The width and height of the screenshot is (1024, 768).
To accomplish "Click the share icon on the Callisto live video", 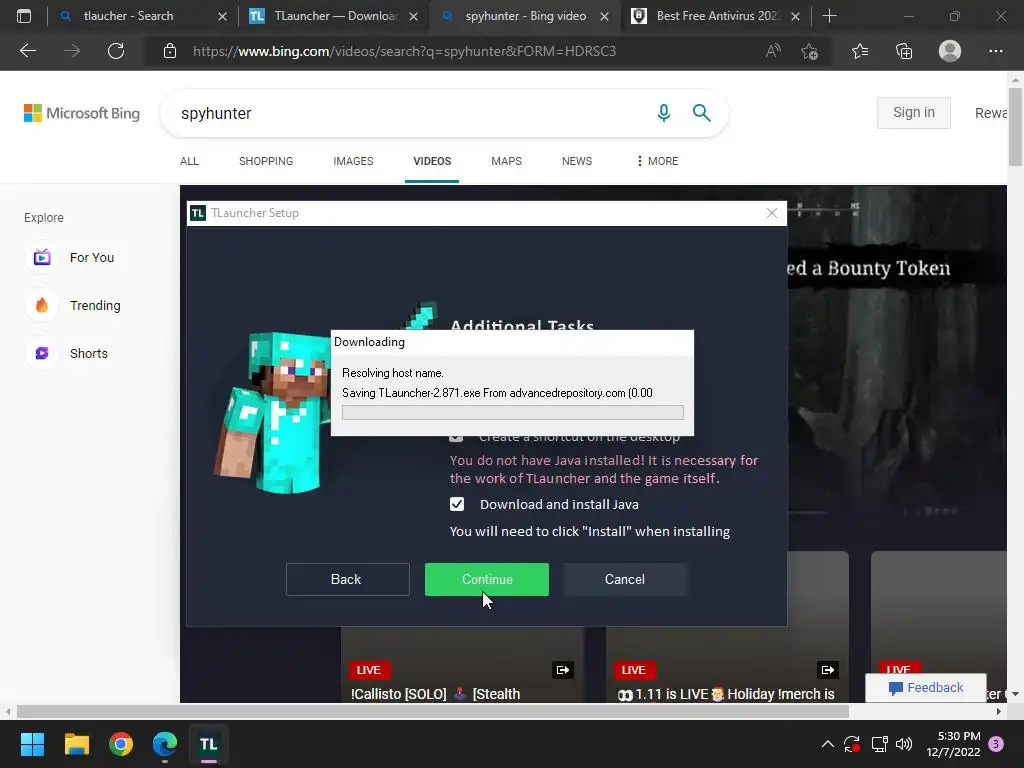I will (562, 669).
